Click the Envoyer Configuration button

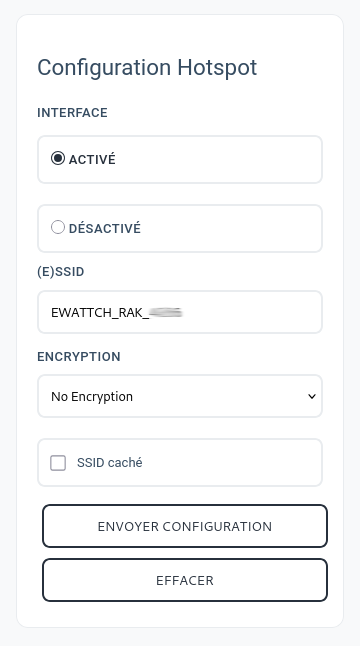pos(185,526)
